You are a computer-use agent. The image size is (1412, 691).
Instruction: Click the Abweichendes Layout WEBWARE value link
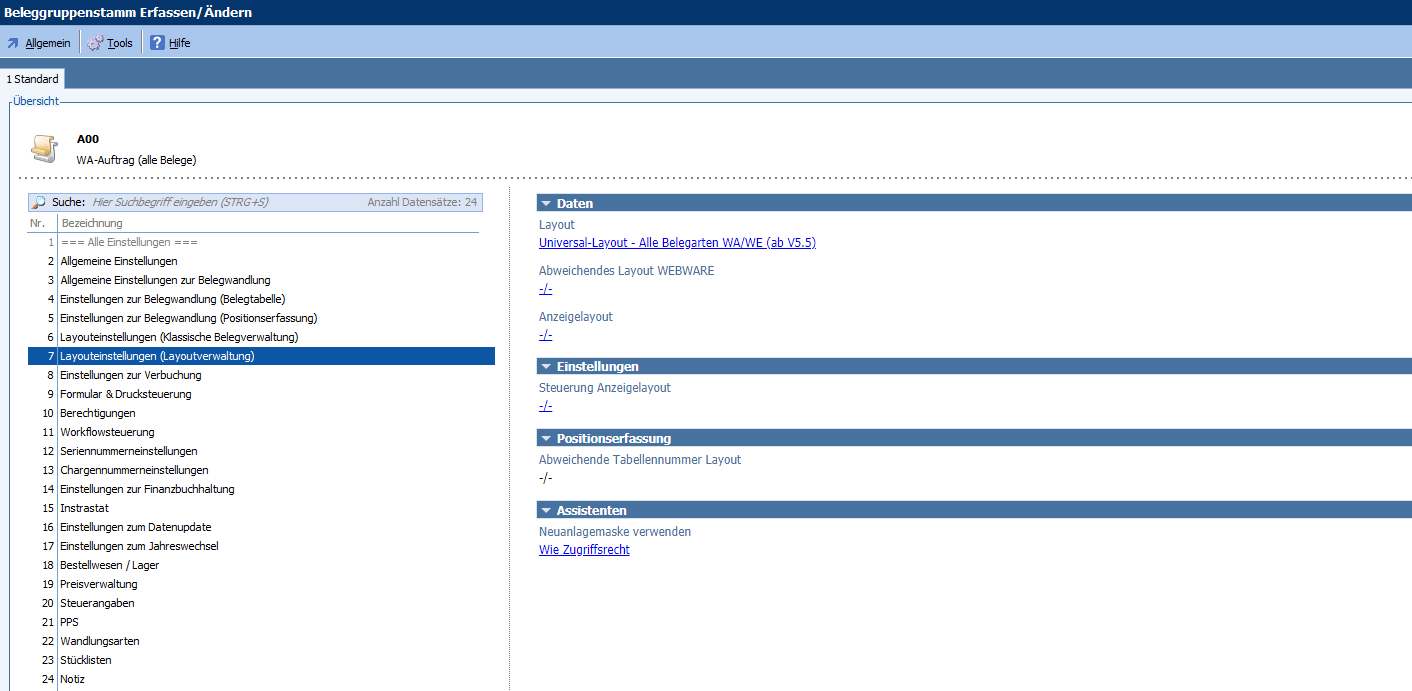pos(545,289)
